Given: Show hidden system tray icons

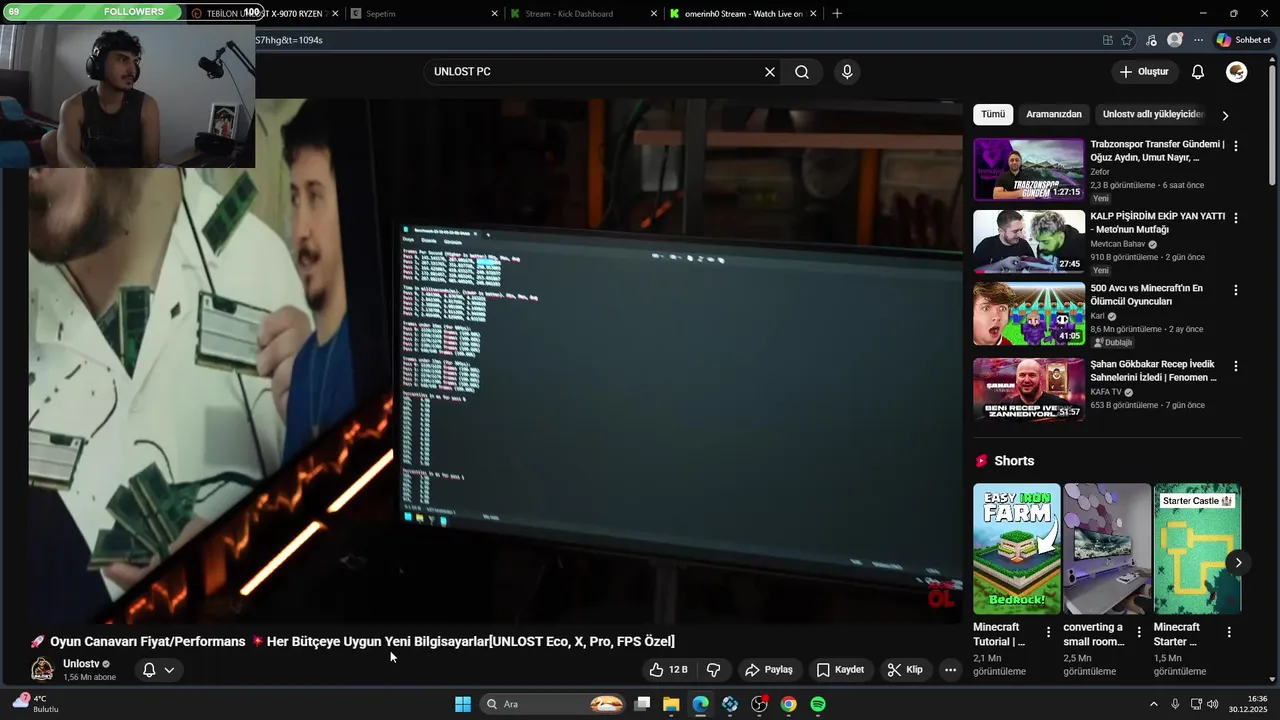Looking at the screenshot, I should click(x=1153, y=704).
